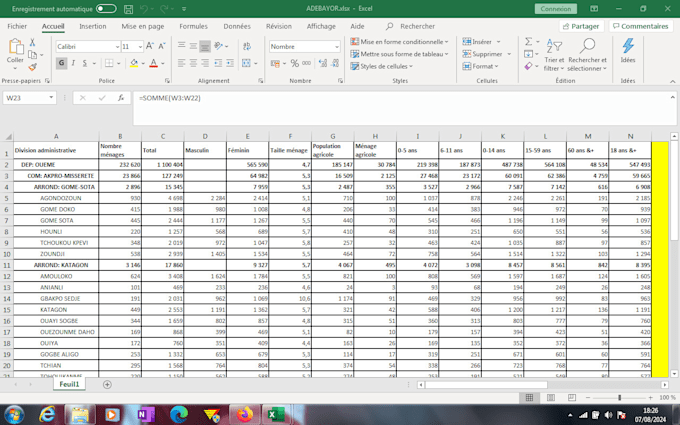Click the Insert Function fx icon
The width and height of the screenshot is (680, 425).
pos(121,98)
